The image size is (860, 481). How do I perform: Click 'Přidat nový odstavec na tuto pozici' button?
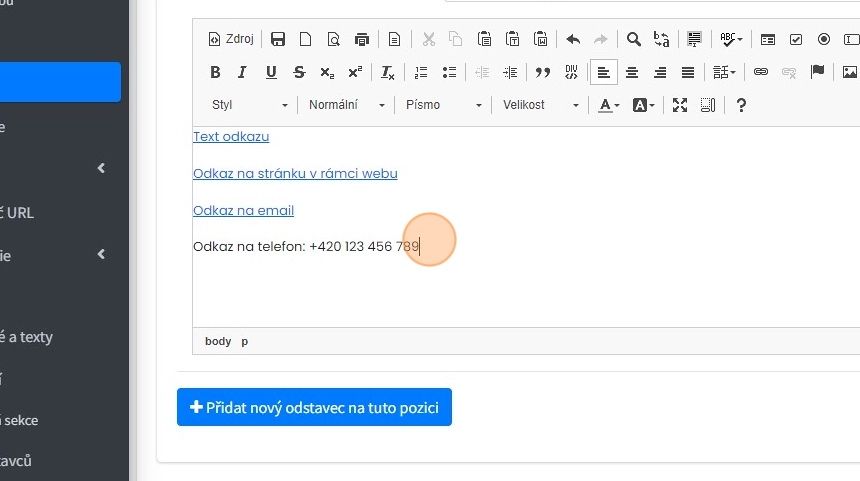314,407
